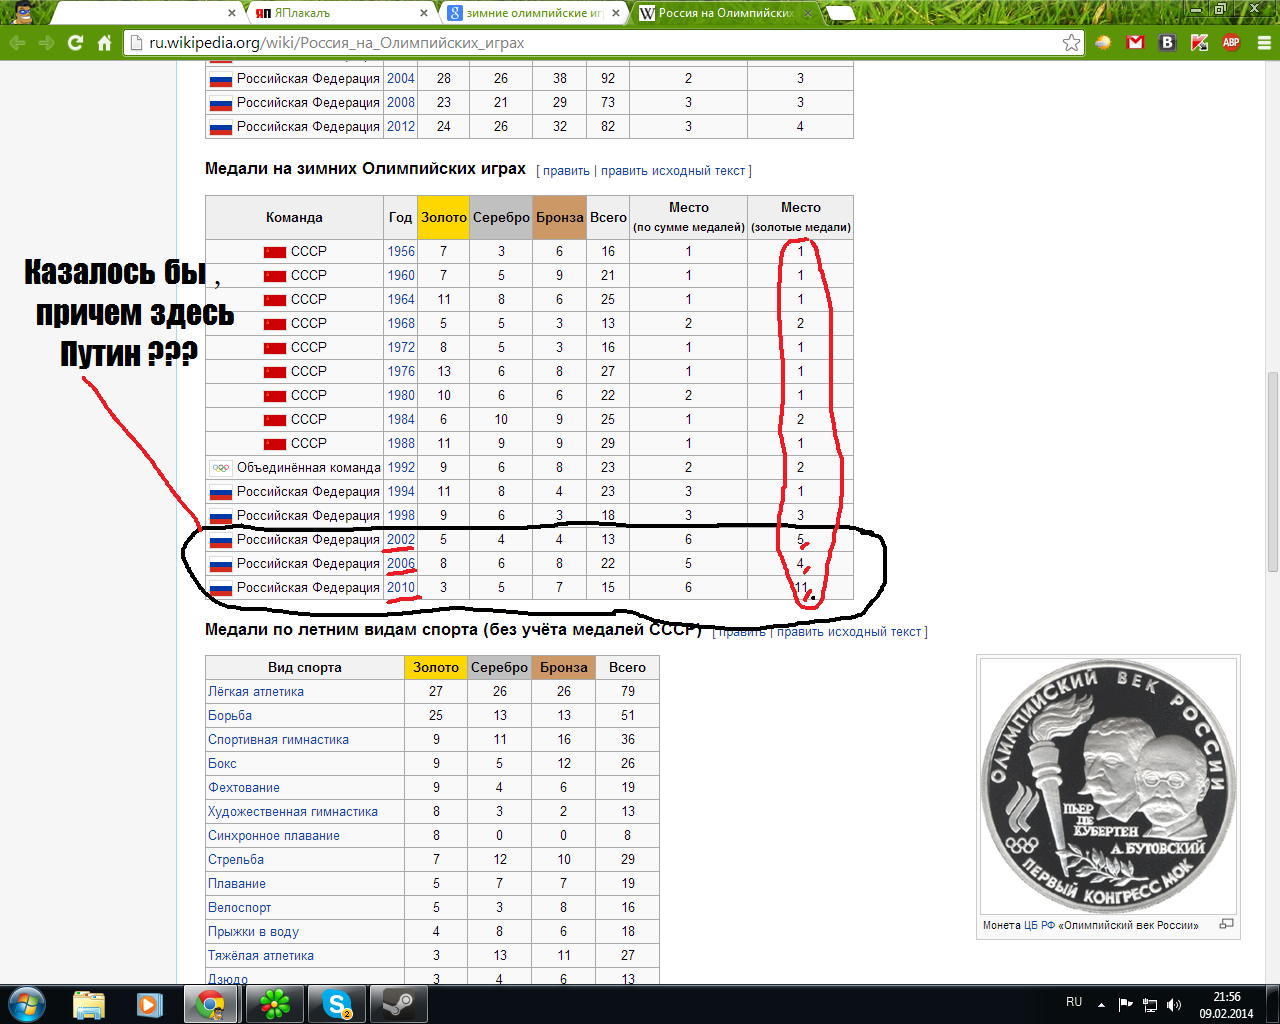Reload the Wikipedia page
This screenshot has height=1024, width=1280.
point(75,43)
